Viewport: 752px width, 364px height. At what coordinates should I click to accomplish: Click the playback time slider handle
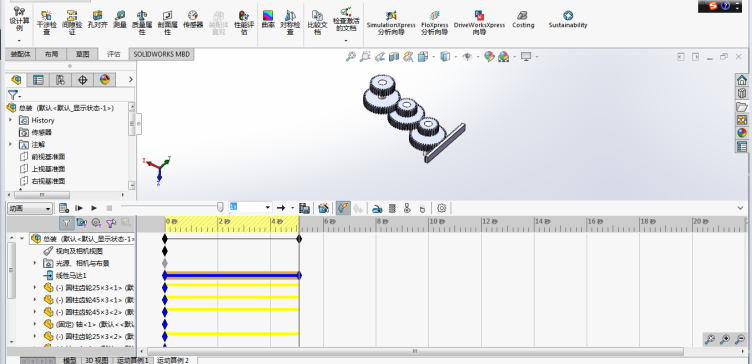tap(220, 207)
